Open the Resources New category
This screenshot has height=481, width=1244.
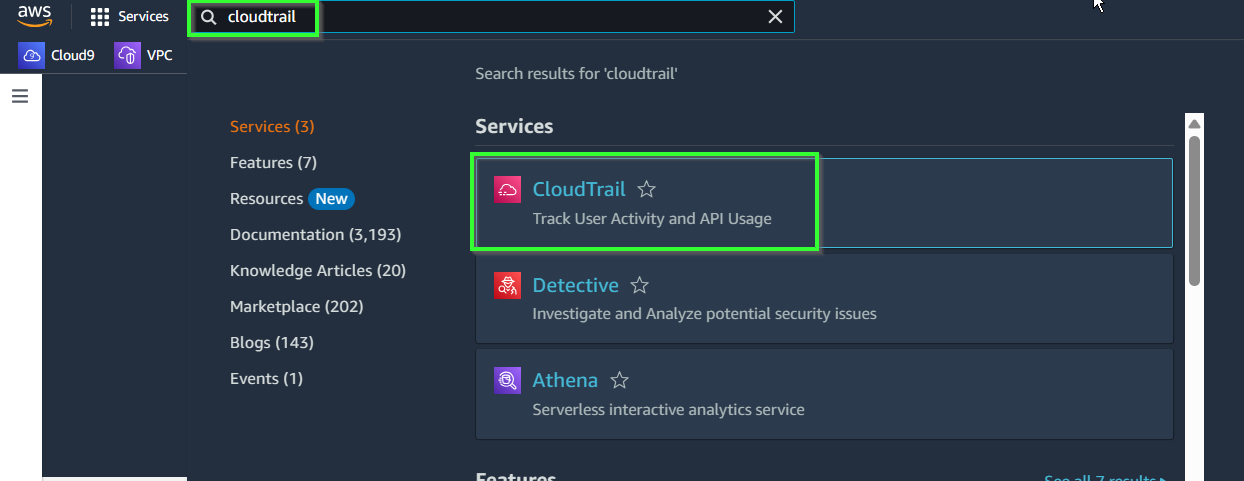[292, 198]
